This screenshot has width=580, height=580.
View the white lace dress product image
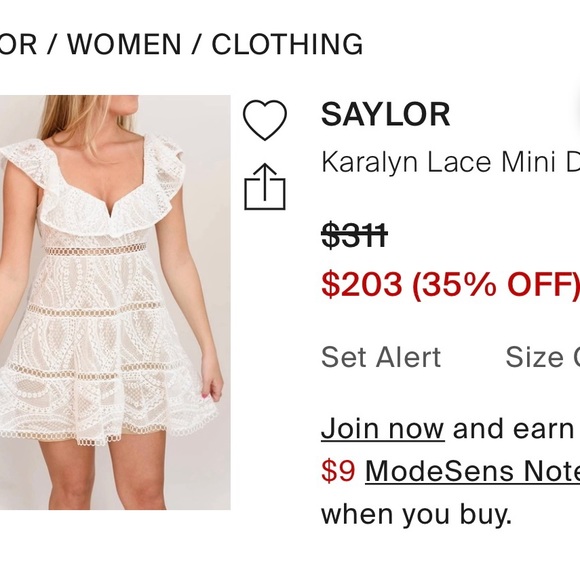115,302
